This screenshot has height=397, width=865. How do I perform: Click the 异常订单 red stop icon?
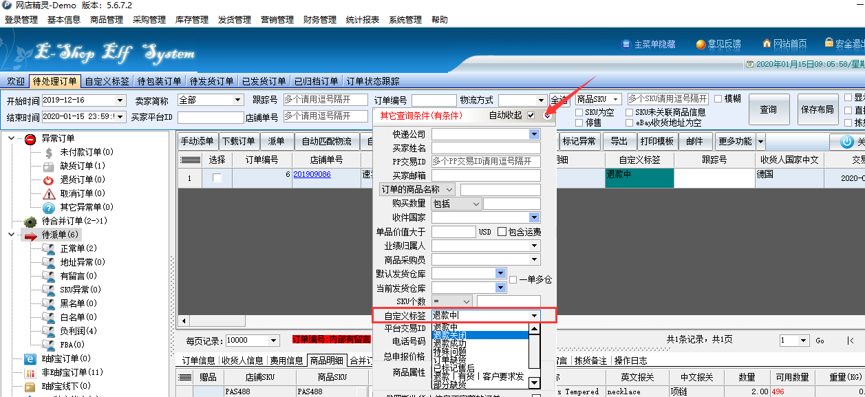click(31, 138)
